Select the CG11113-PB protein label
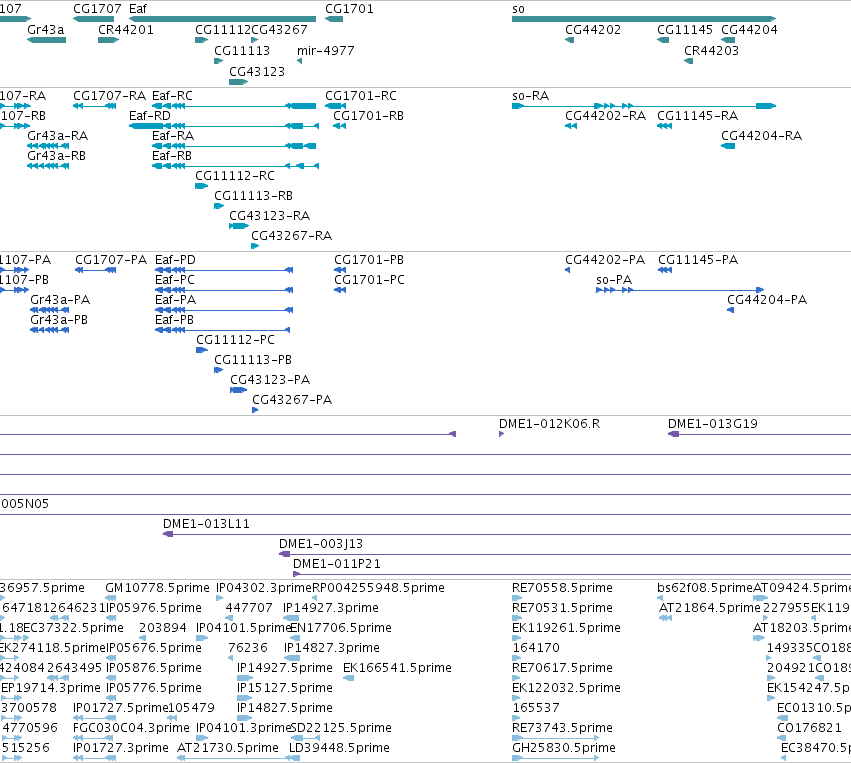 click(x=253, y=360)
